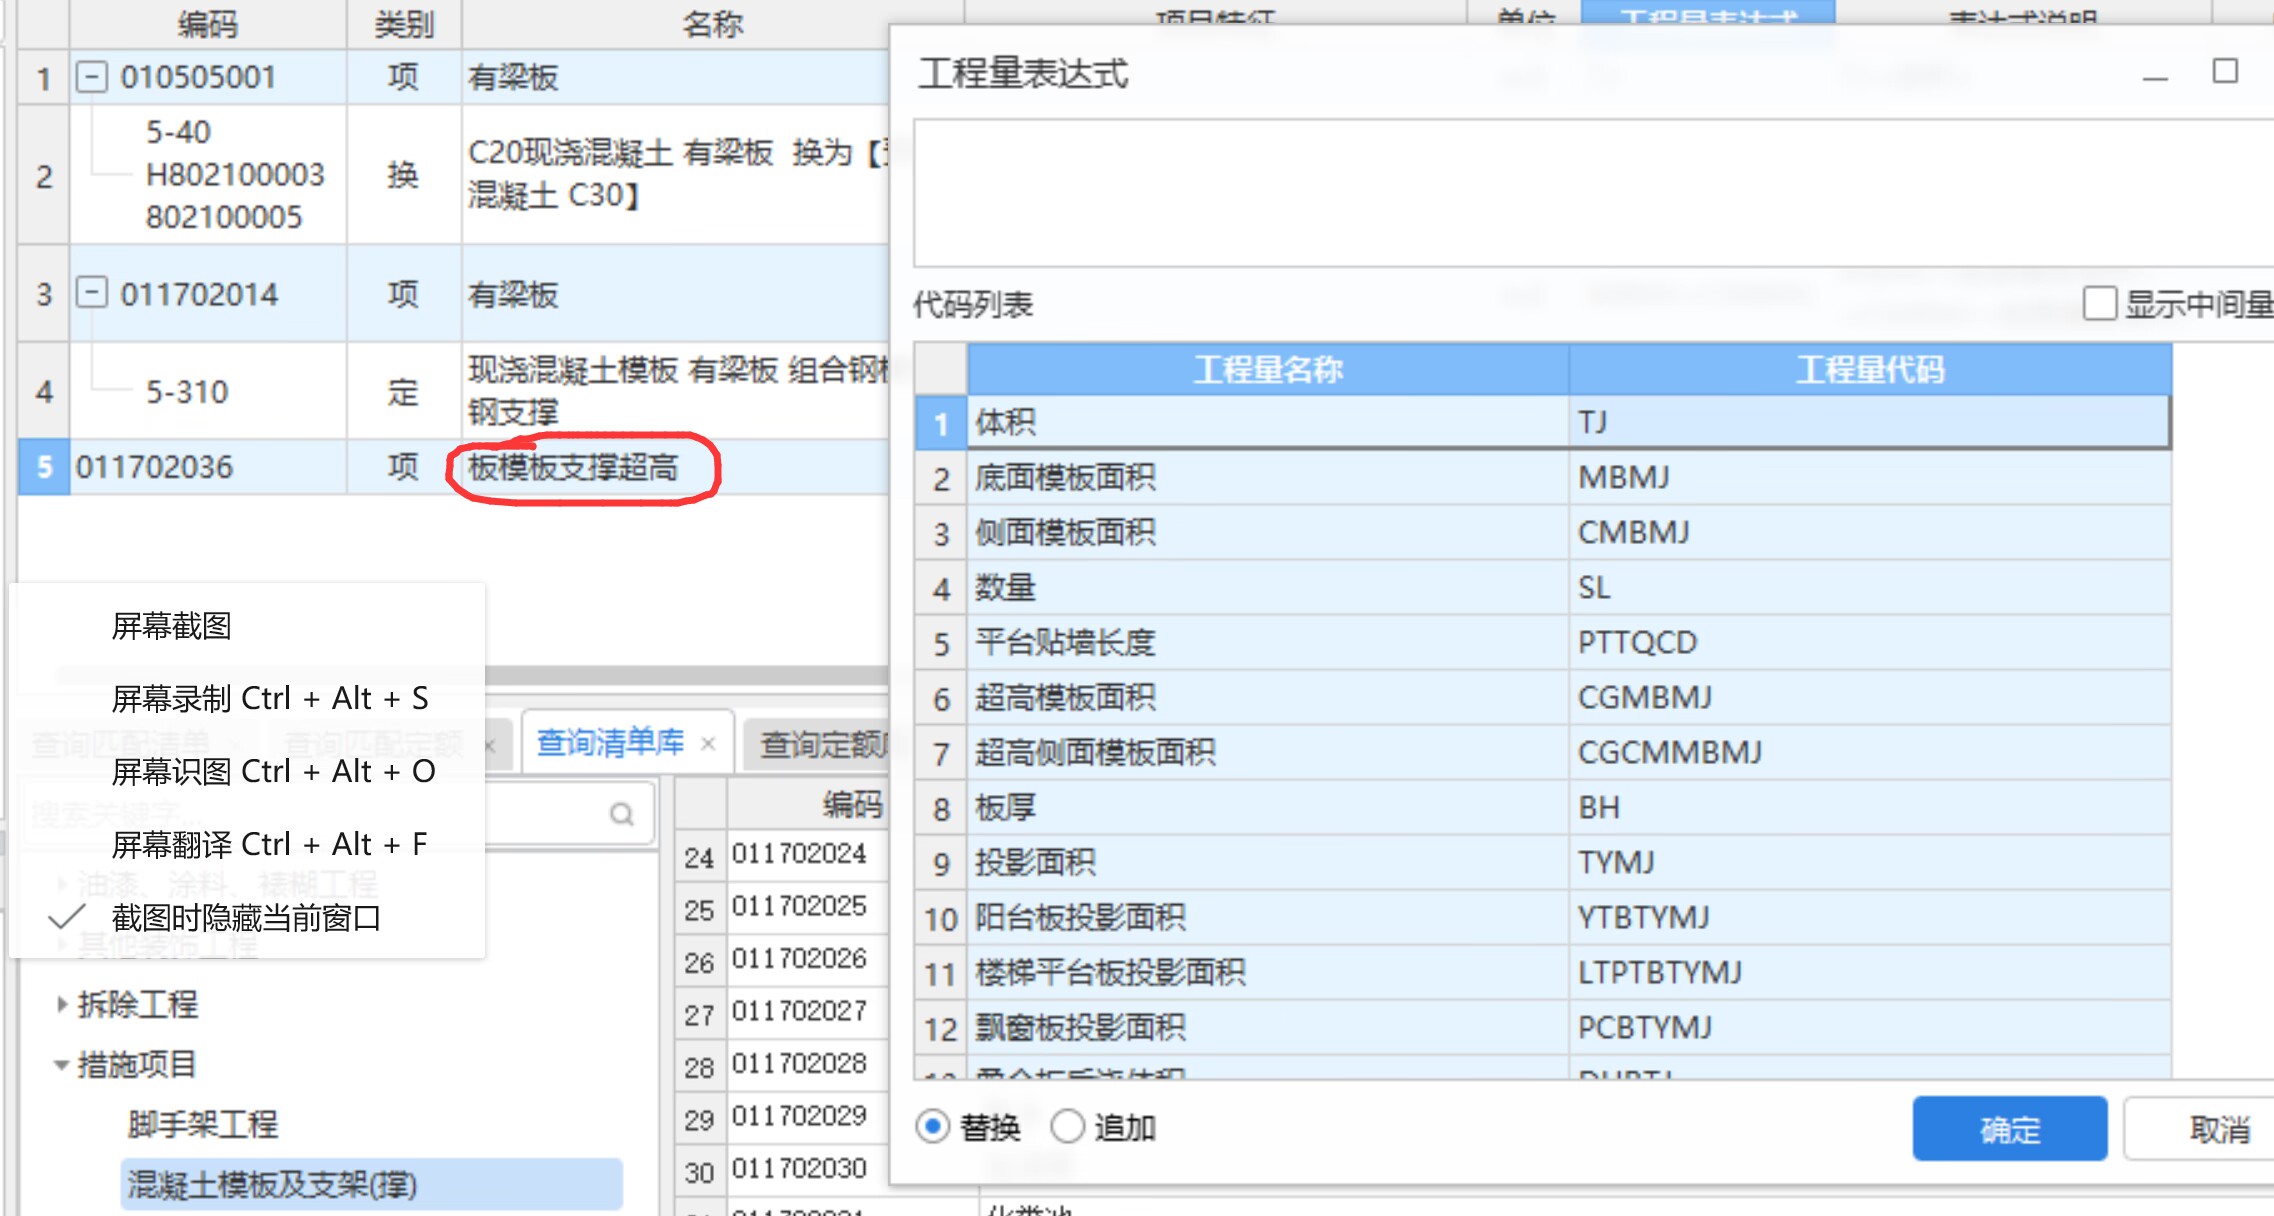
Task: Select the 底面模板面积 row
Action: point(1543,477)
